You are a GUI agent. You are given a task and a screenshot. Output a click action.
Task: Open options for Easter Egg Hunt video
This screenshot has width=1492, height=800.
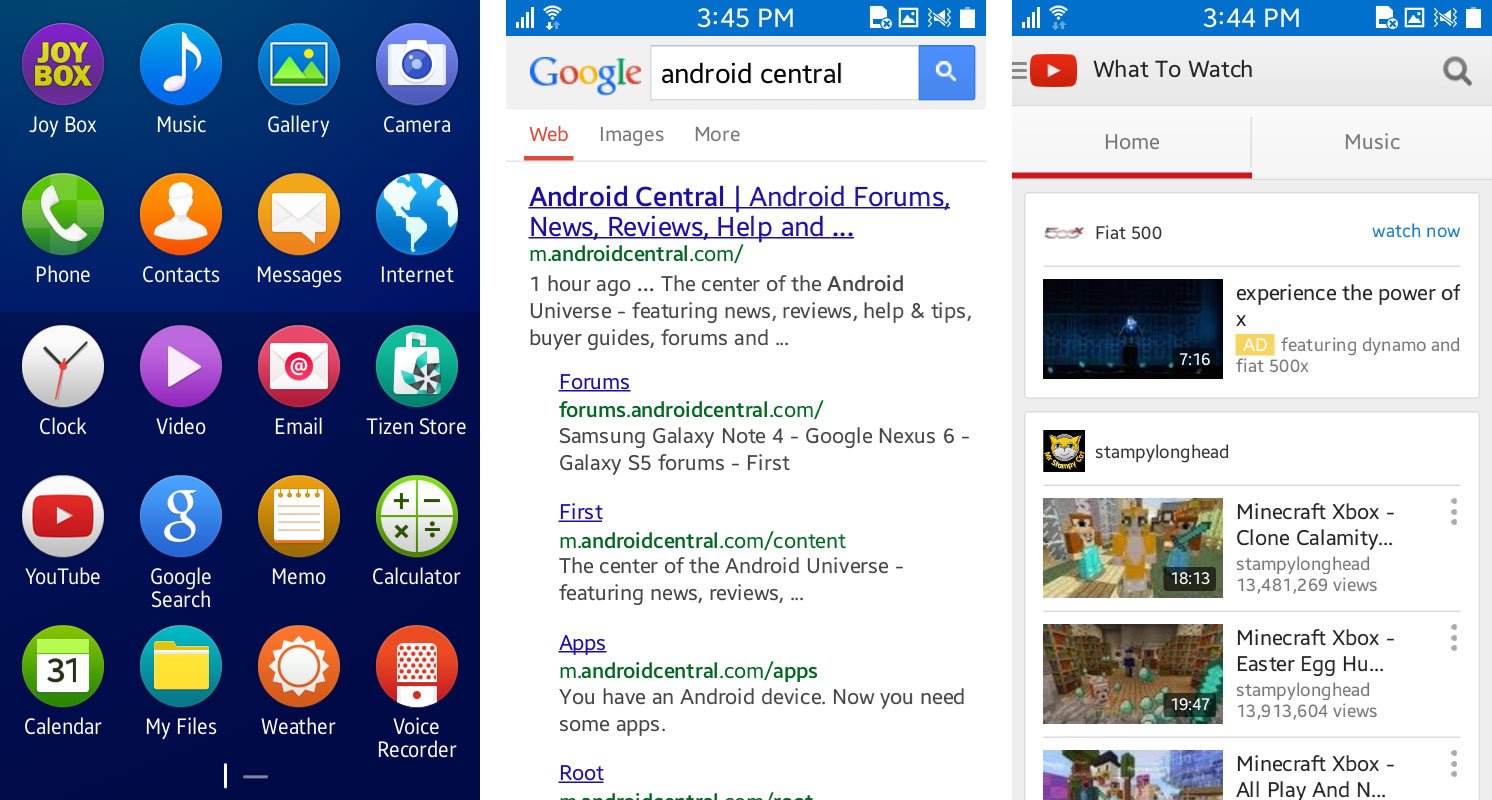(1453, 638)
